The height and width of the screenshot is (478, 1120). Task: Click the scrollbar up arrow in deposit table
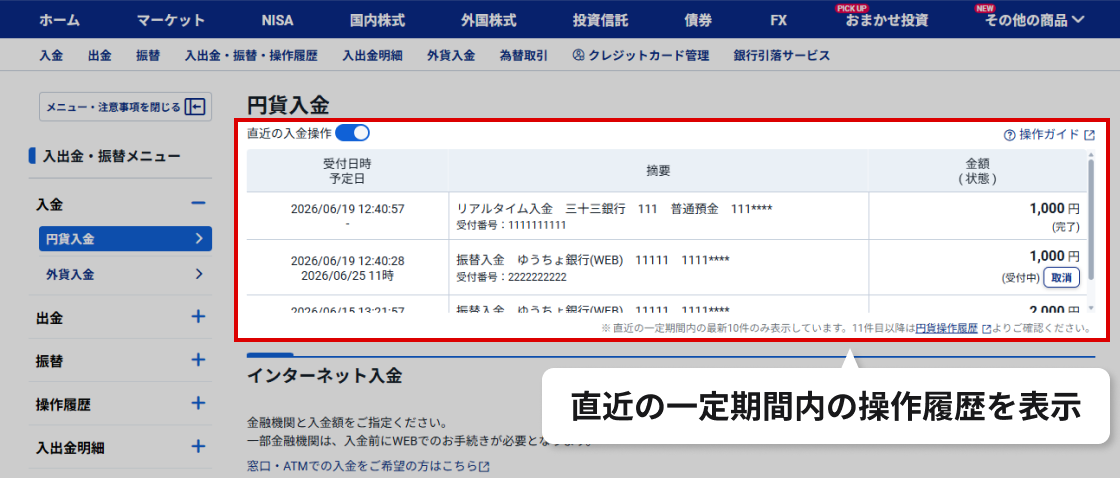(x=1090, y=154)
